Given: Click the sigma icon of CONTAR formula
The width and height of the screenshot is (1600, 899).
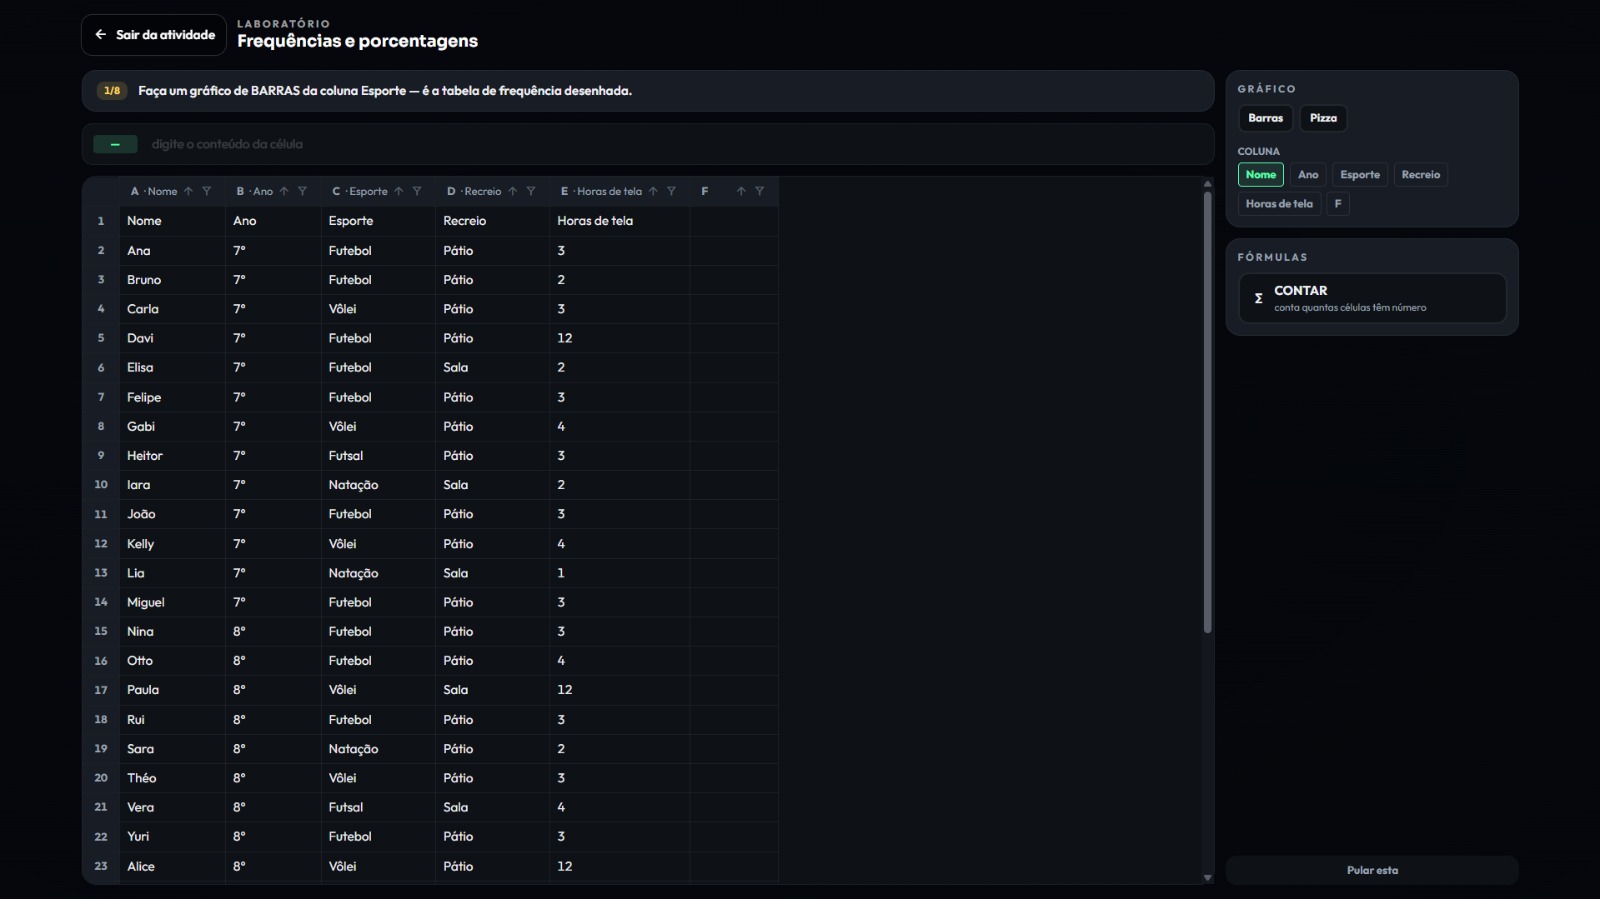Looking at the screenshot, I should tap(1258, 298).
